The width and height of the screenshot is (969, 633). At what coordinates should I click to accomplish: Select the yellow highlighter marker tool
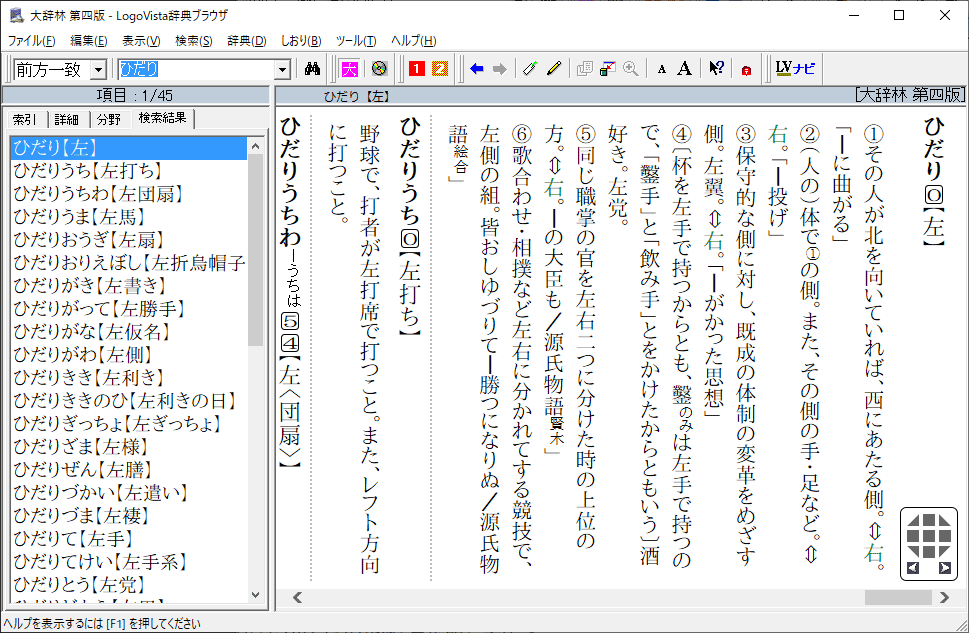pos(554,69)
